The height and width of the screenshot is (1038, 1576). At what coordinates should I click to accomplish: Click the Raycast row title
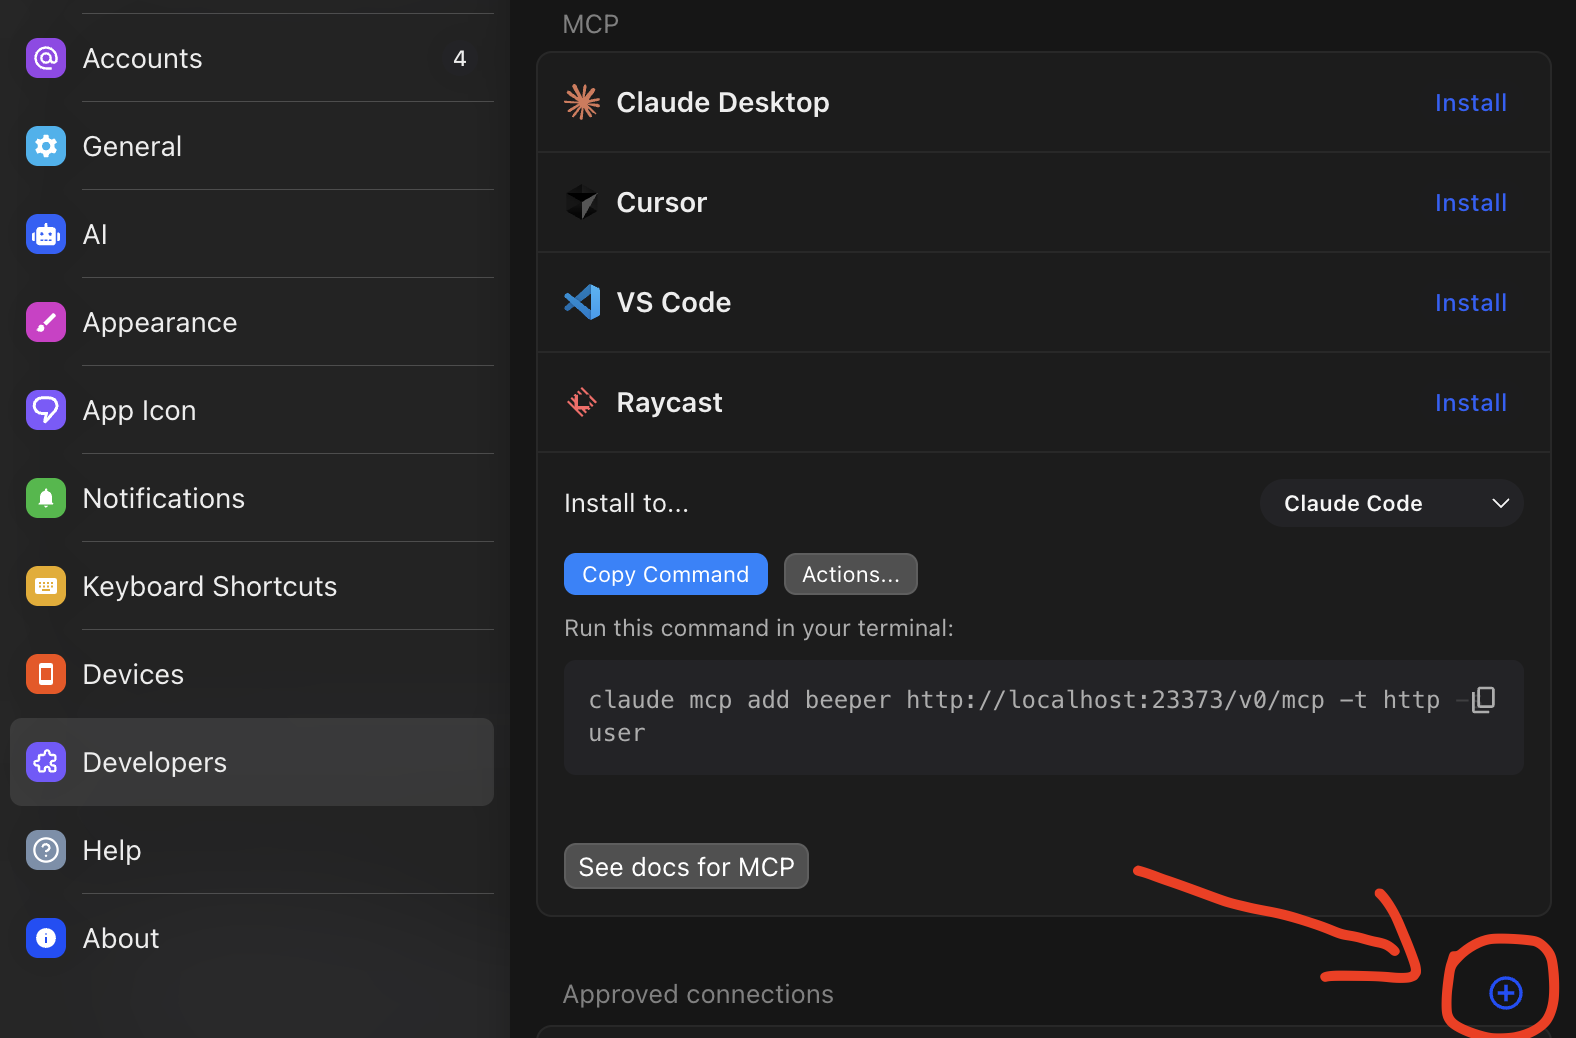click(x=670, y=402)
